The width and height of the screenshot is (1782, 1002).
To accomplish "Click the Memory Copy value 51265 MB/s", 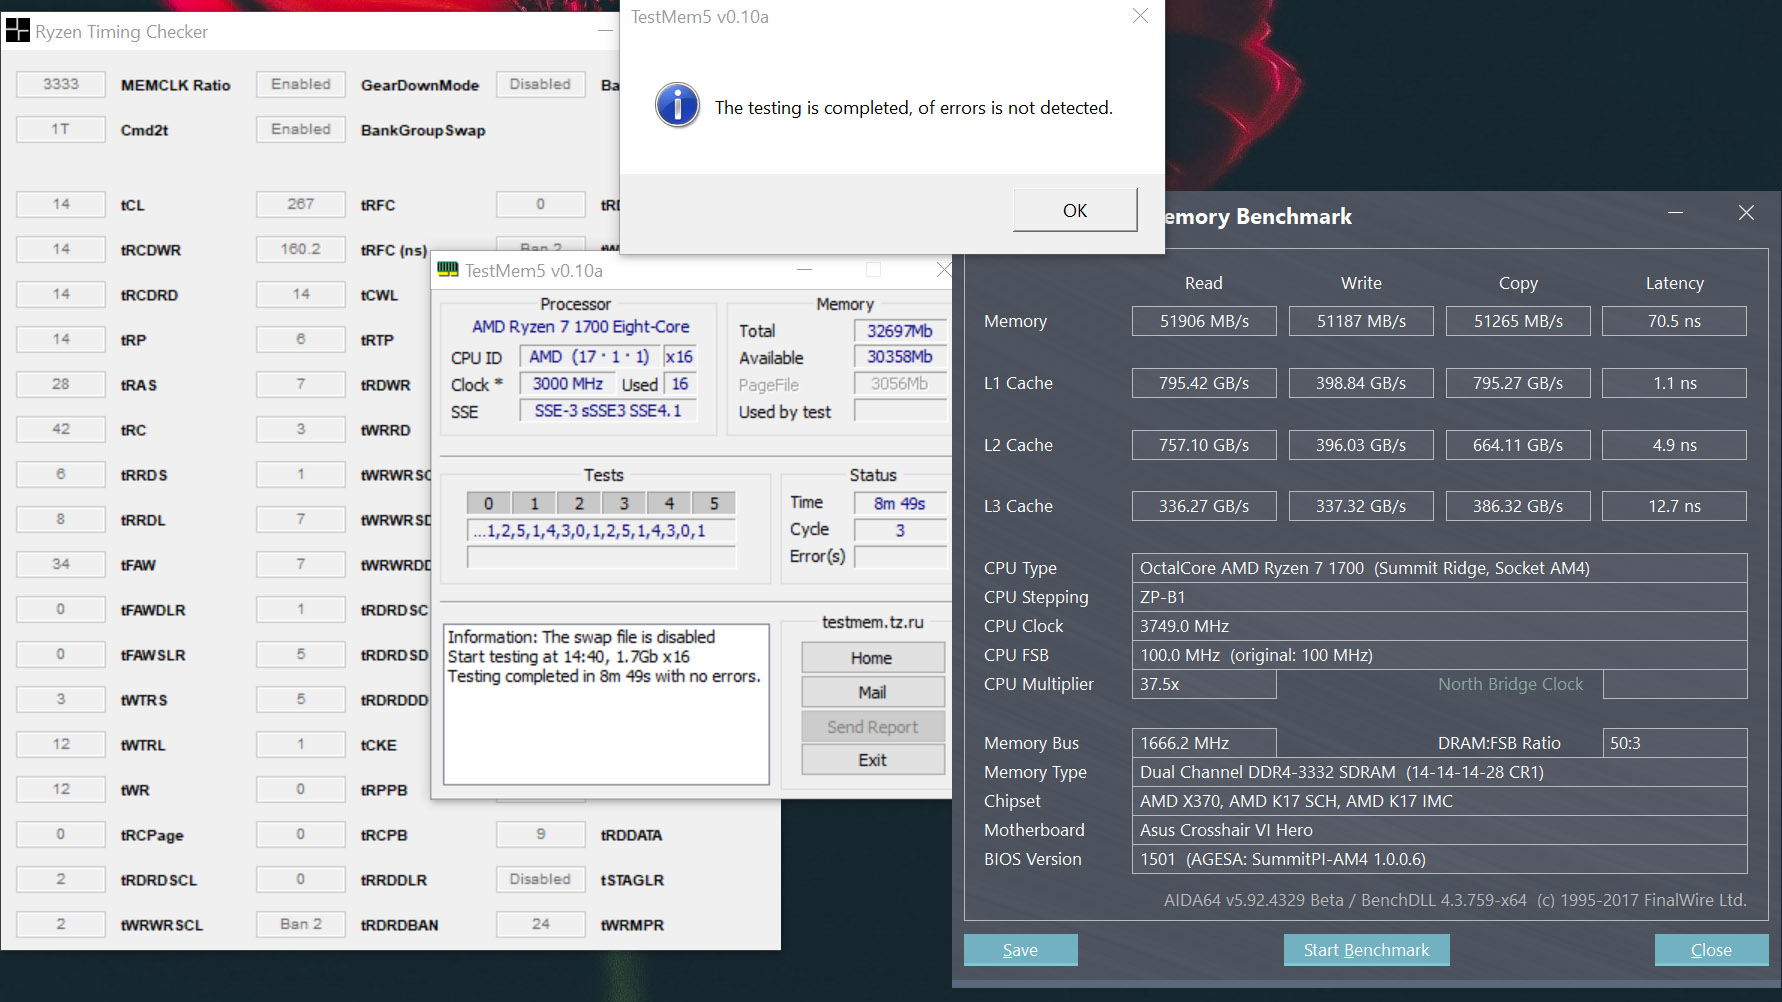I will click(1518, 321).
